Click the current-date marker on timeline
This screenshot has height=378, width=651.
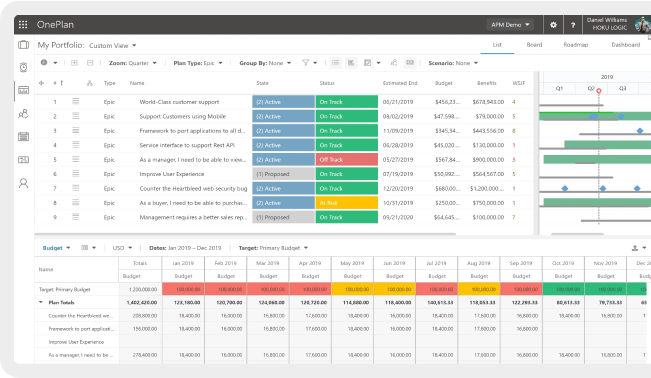pyautogui.click(x=599, y=91)
